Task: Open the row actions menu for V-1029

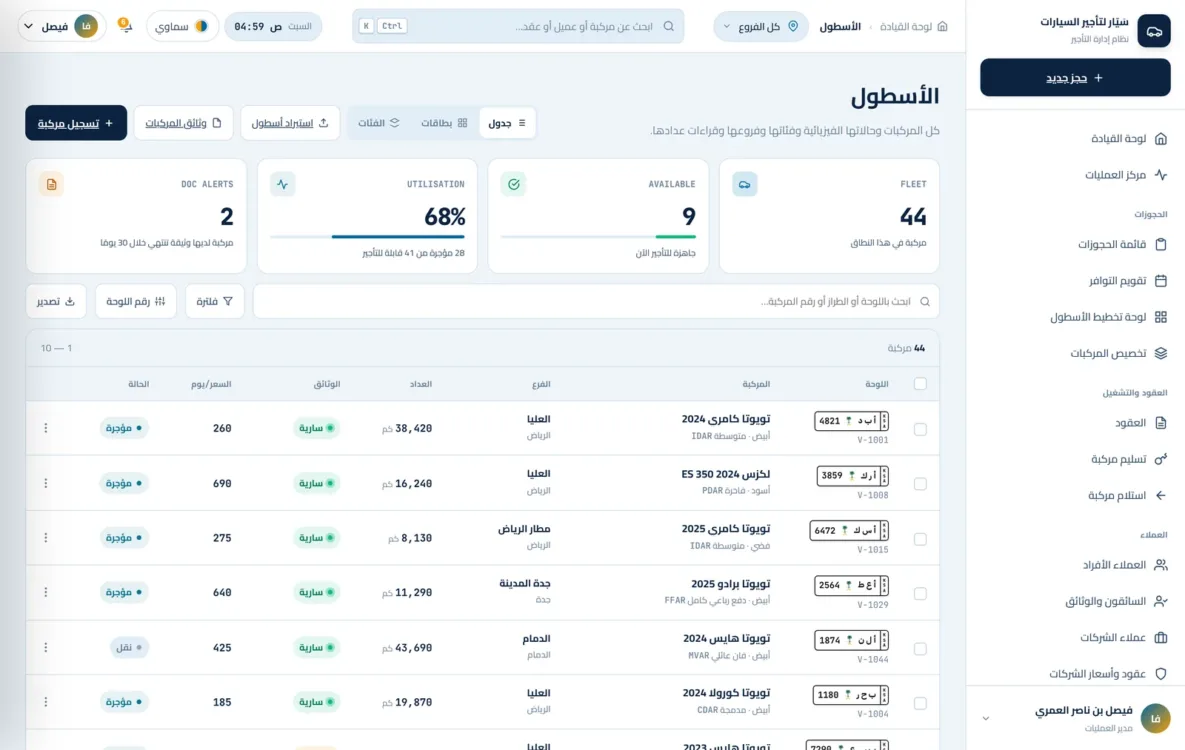Action: coord(45,592)
